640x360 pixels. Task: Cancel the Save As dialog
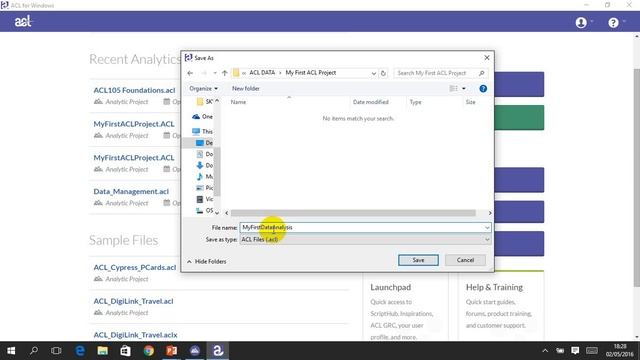(465, 260)
